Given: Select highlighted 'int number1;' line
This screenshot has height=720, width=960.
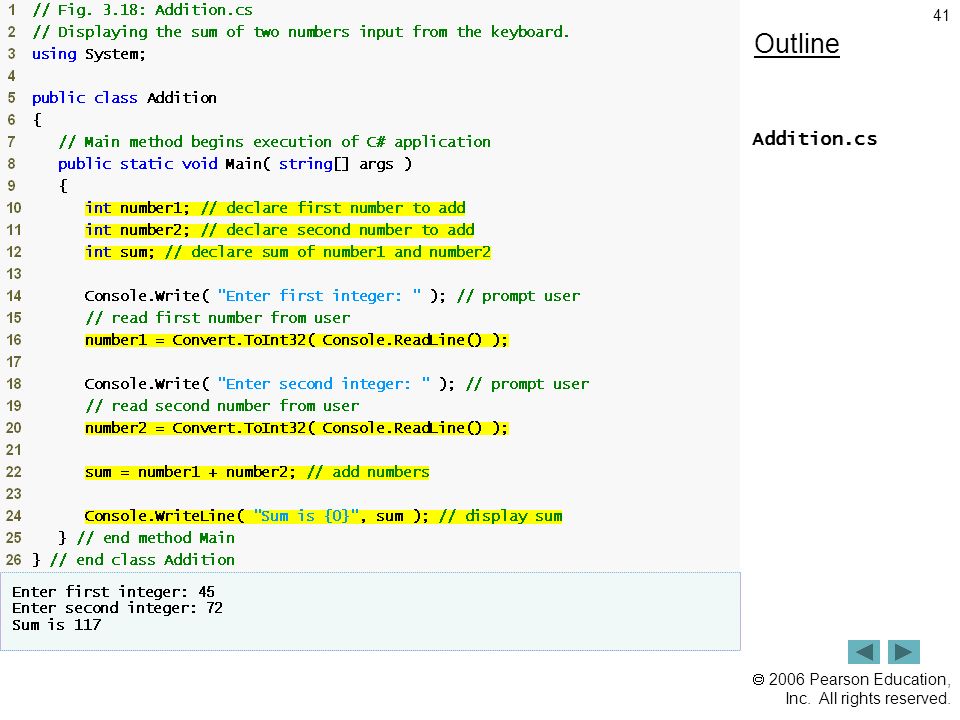Looking at the screenshot, I should [x=276, y=208].
